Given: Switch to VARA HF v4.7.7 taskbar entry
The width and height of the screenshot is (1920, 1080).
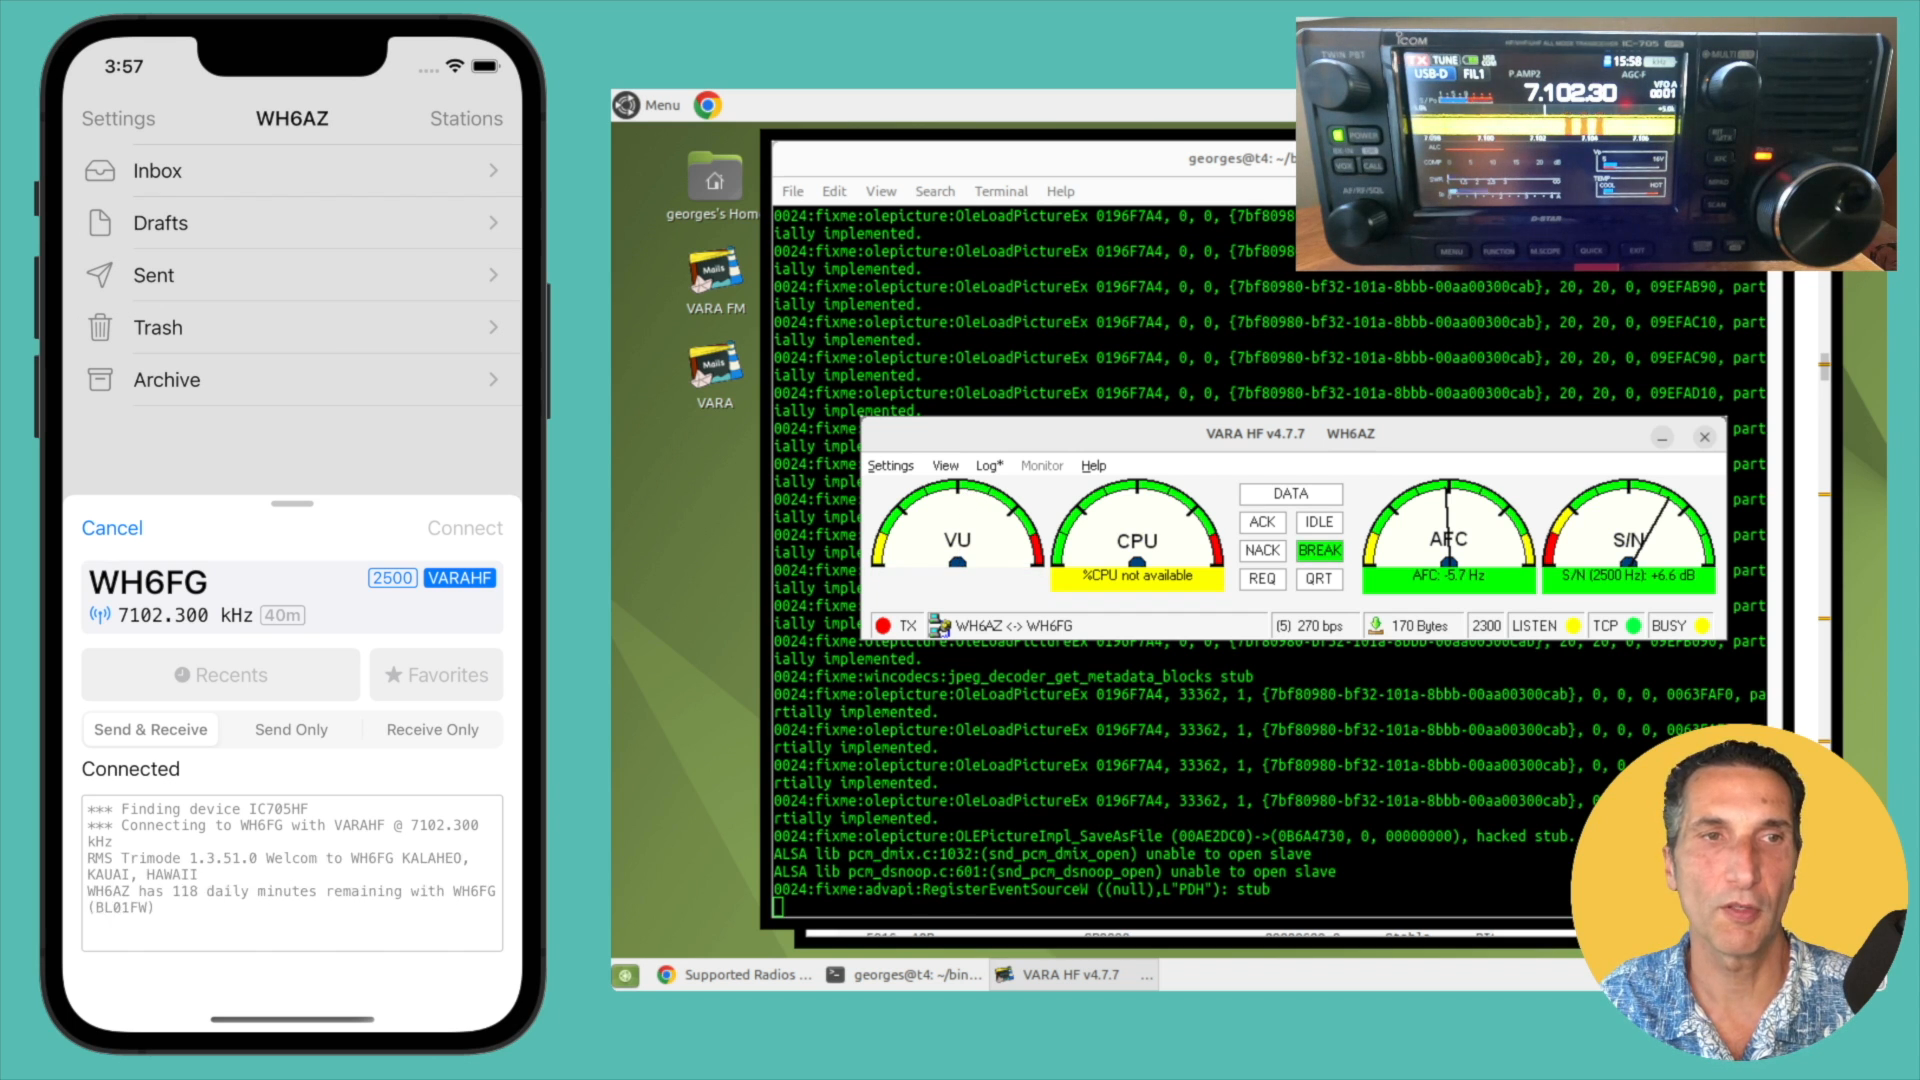Looking at the screenshot, I should (x=1073, y=975).
